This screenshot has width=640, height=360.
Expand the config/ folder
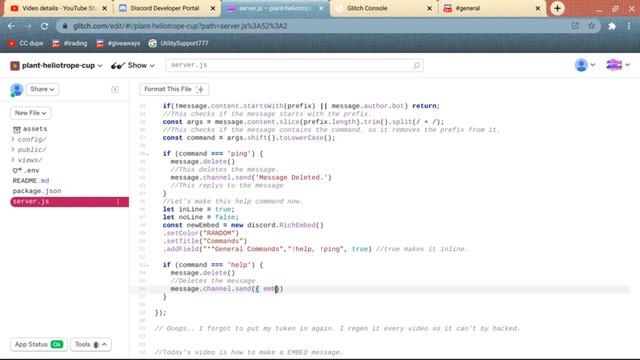tap(29, 140)
